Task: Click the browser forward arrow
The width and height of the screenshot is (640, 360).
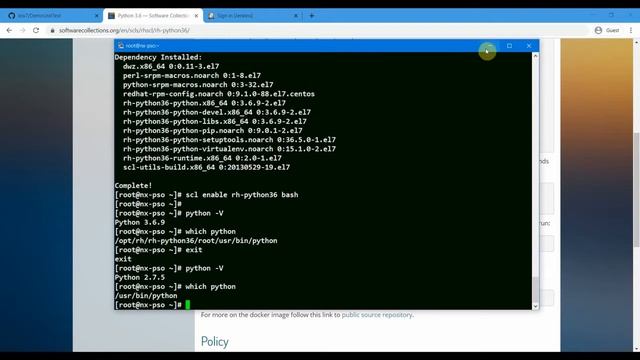Action: point(22,30)
